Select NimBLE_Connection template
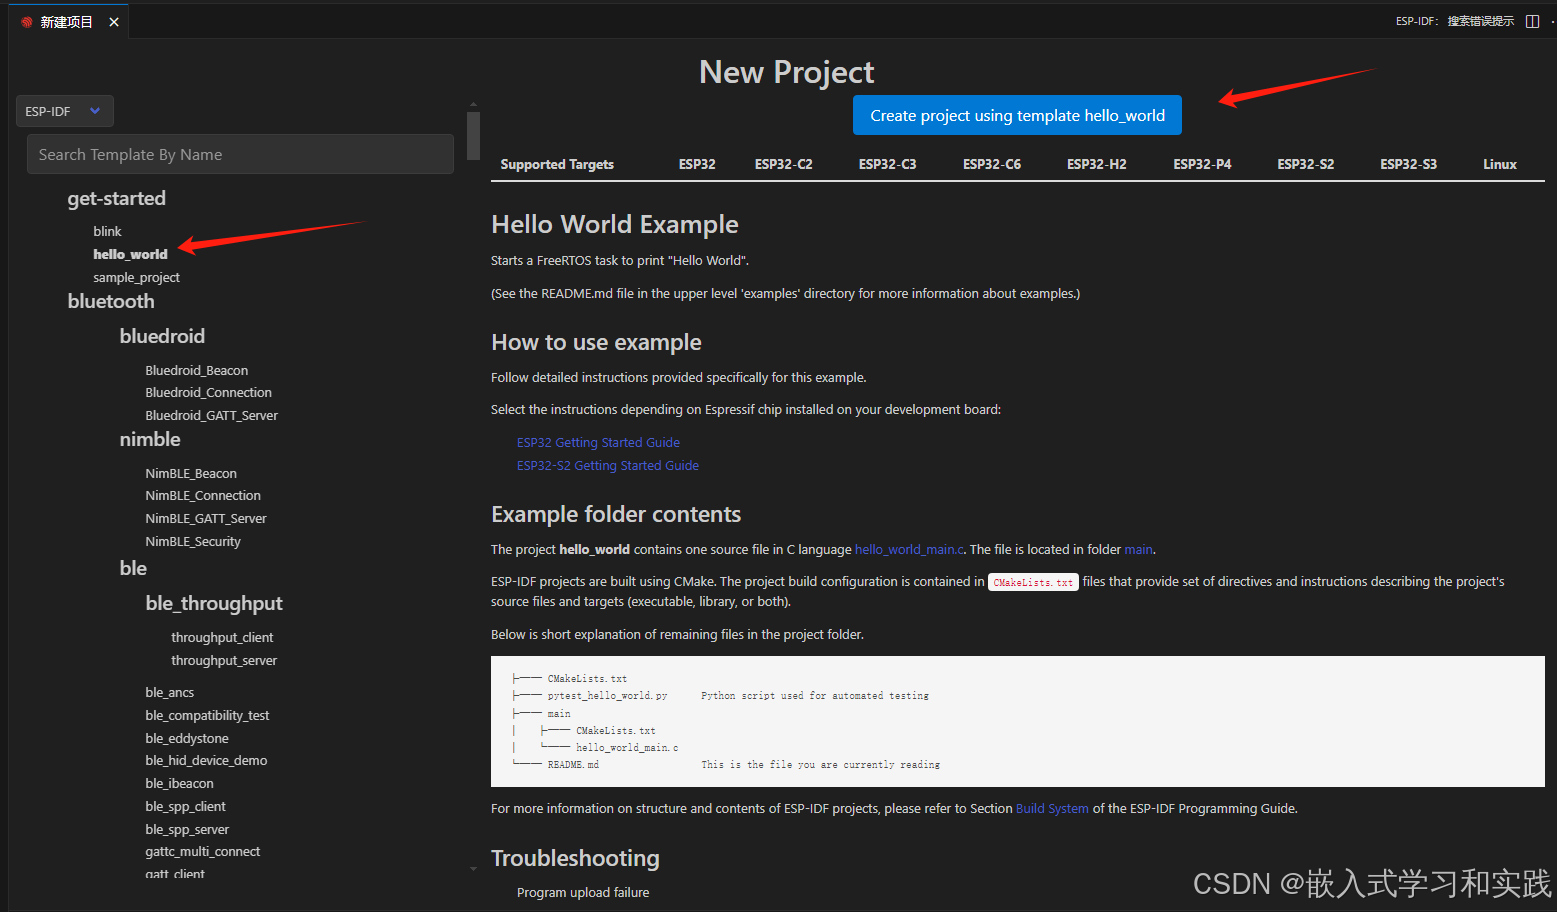Screen dimensions: 1557x912 (x=203, y=495)
